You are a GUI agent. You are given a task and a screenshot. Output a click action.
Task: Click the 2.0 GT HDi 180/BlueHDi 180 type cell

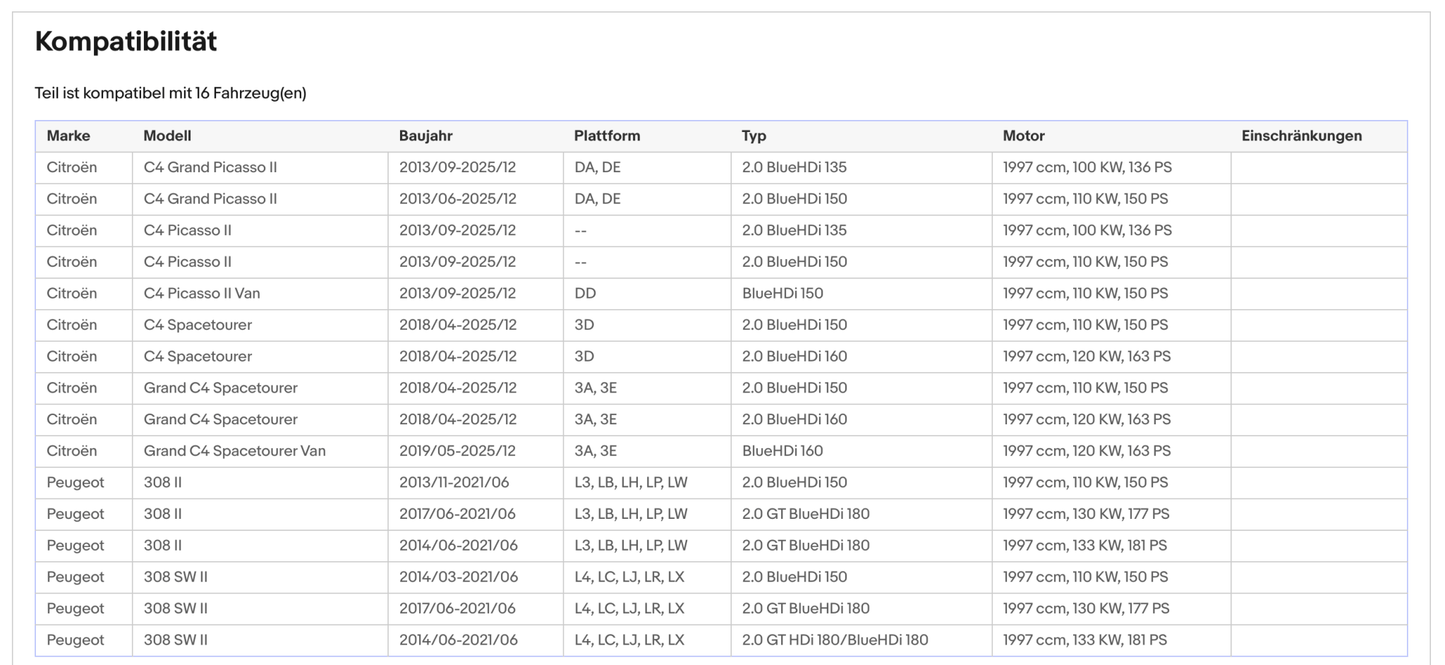(835, 640)
